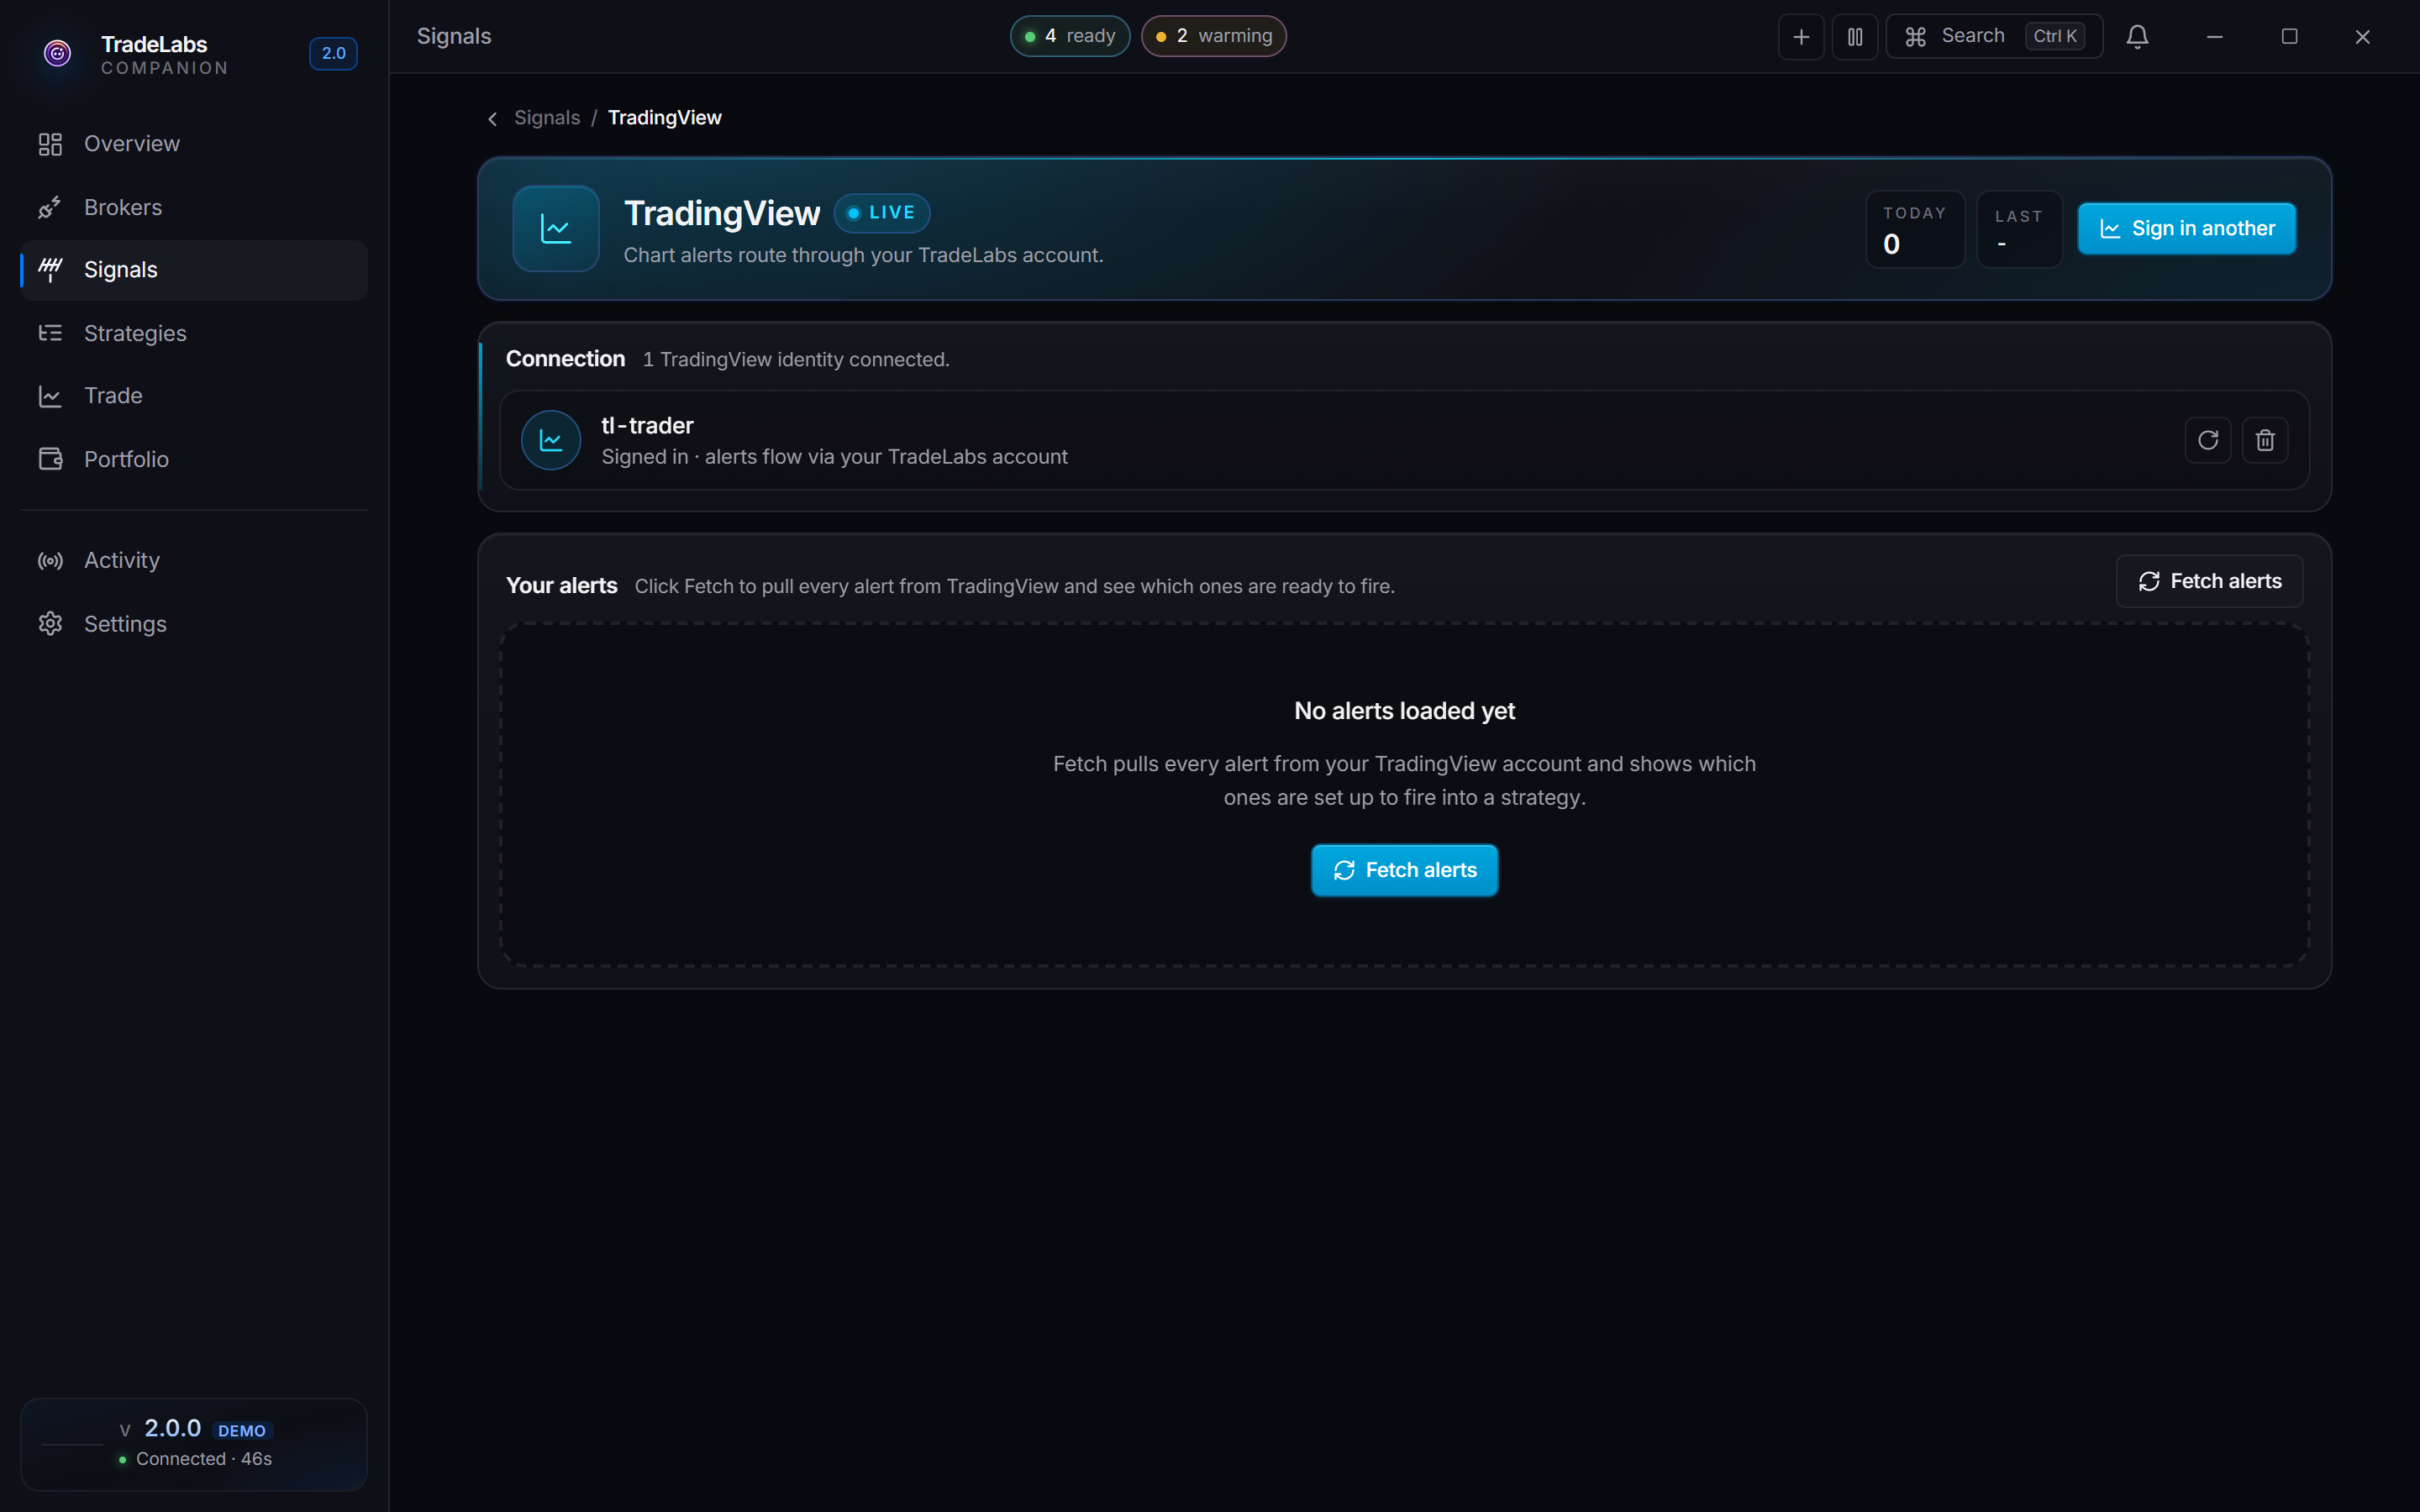This screenshot has height=1512, width=2420.
Task: Refresh the tl-trader connection
Action: [2208, 440]
